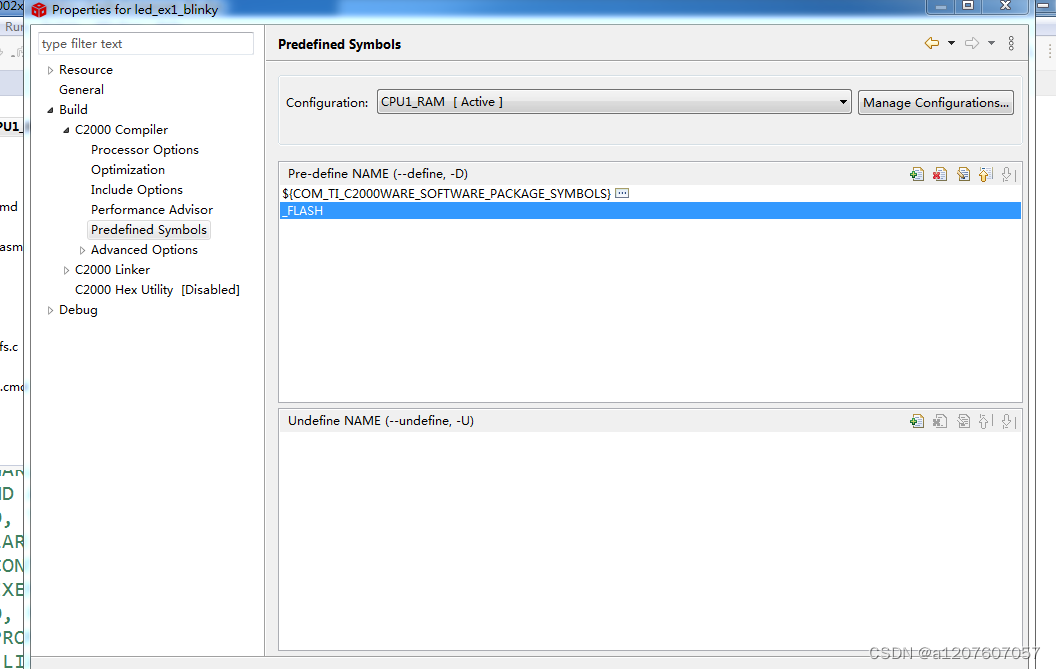Image resolution: width=1056 pixels, height=669 pixels.
Task: Expand the Resource tree node
Action: point(51,70)
